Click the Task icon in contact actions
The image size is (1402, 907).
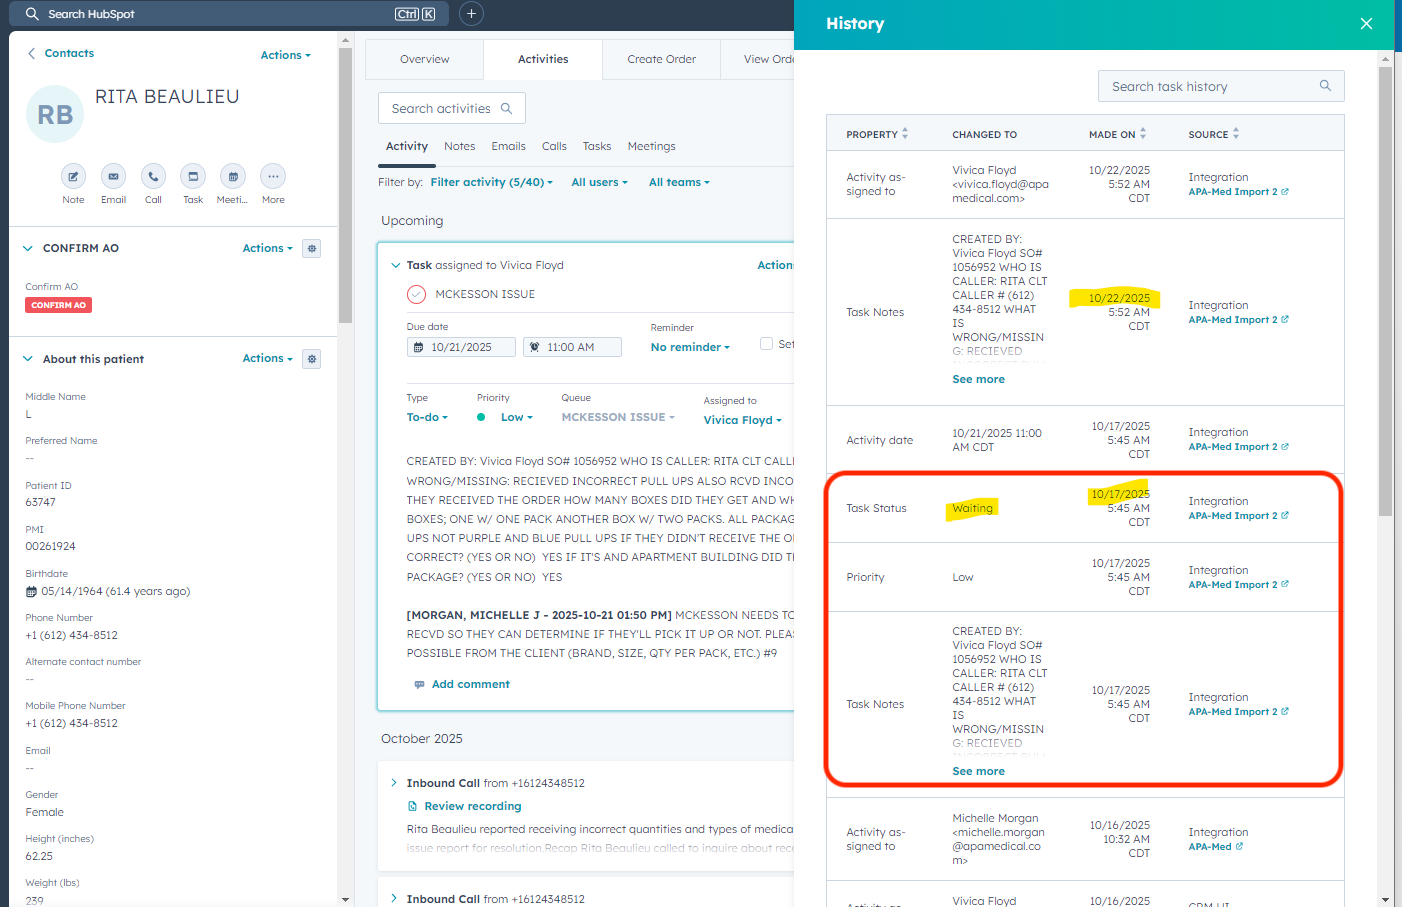click(x=193, y=177)
